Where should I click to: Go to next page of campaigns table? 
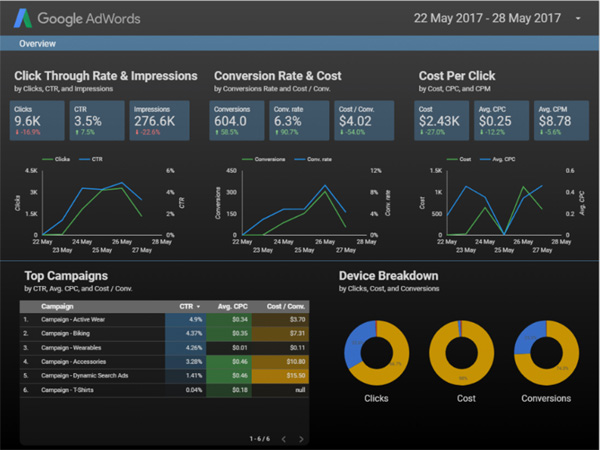301,439
